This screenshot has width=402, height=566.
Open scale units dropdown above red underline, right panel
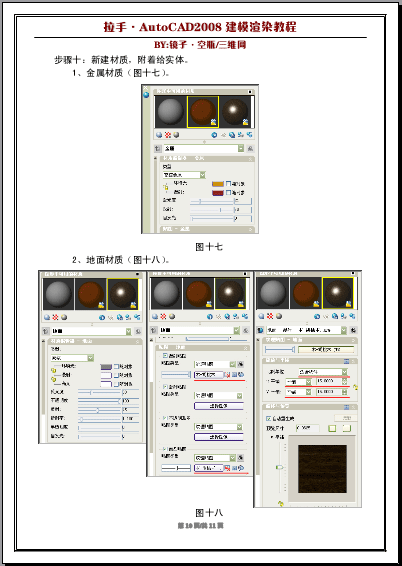[323, 371]
